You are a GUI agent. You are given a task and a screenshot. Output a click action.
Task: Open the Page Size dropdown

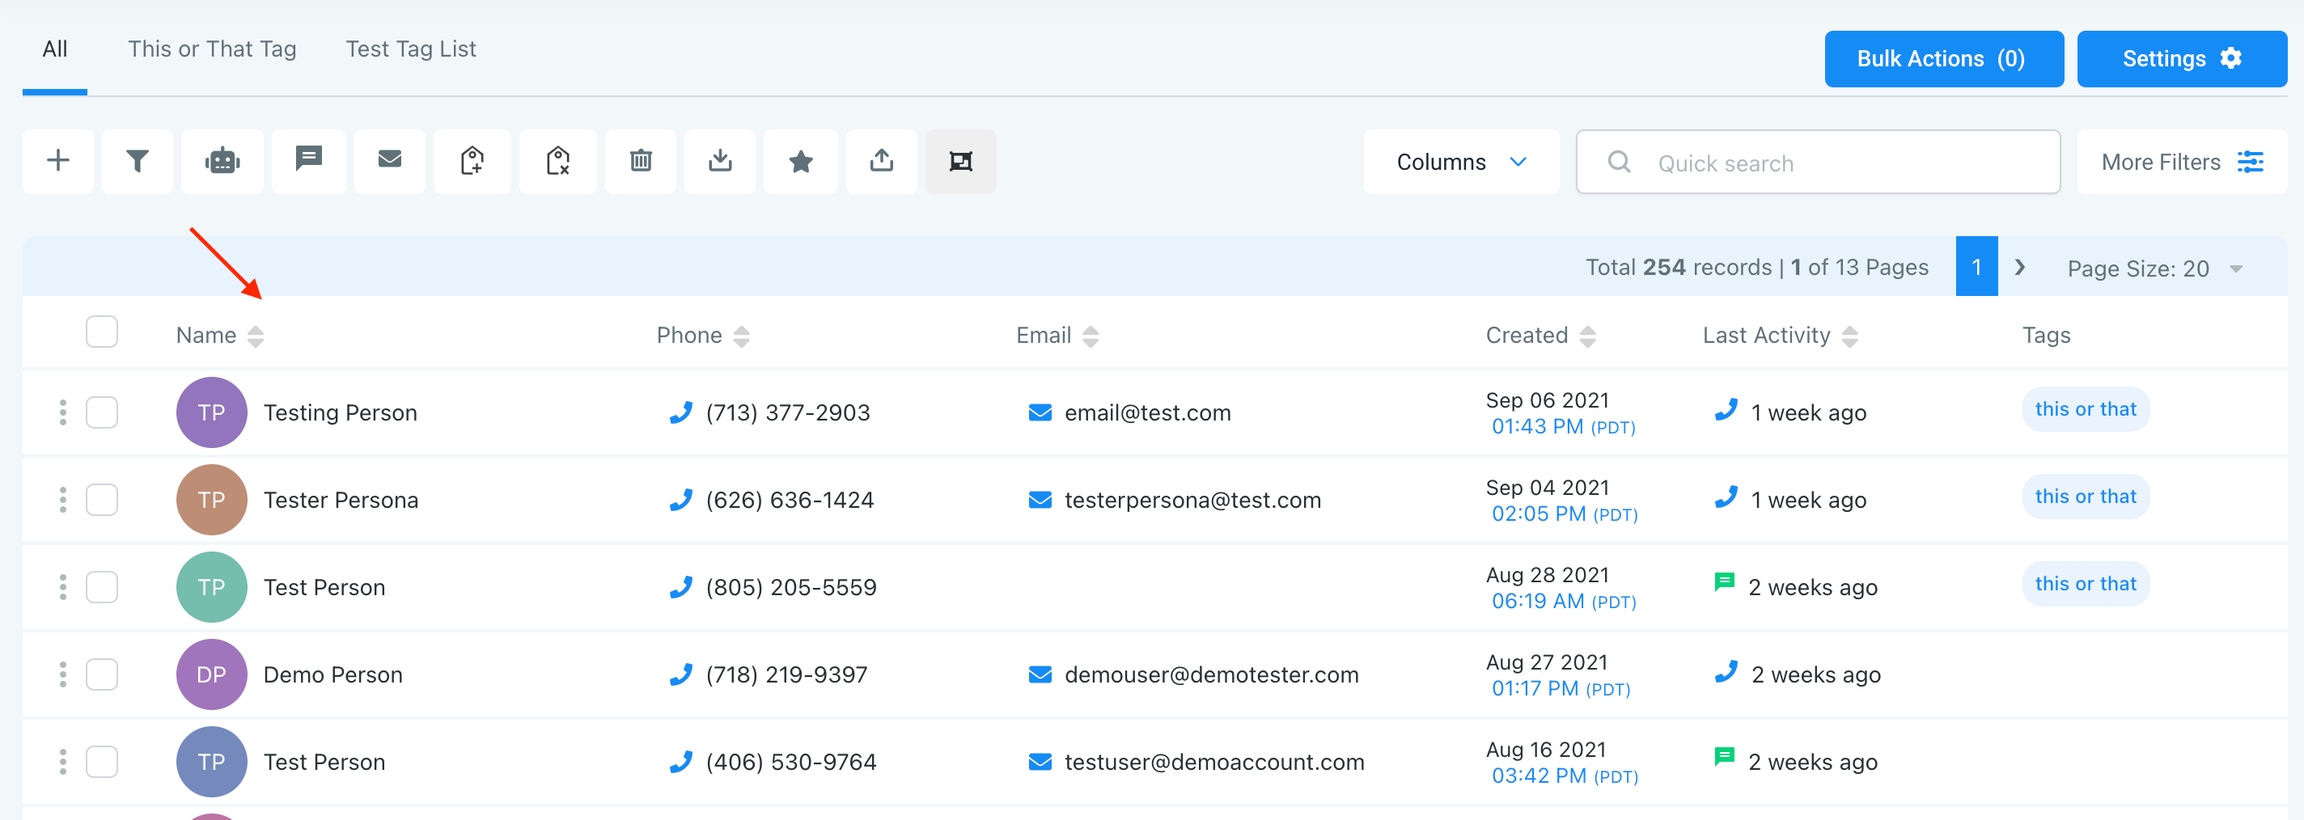click(2155, 268)
